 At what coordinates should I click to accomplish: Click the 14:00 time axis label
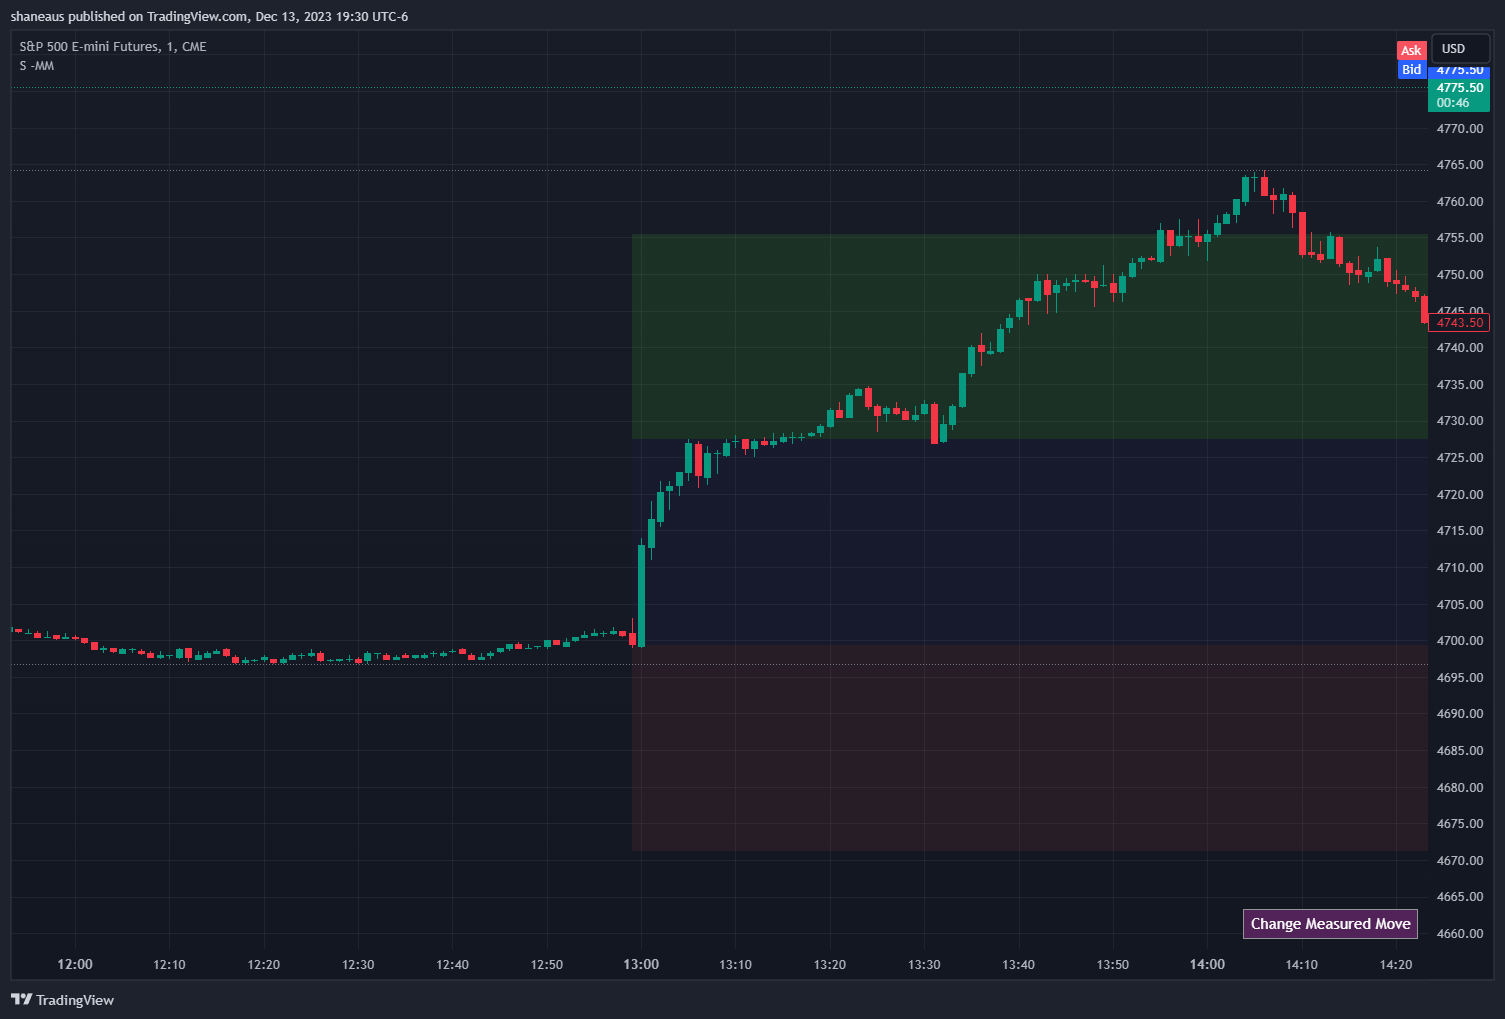point(1207,964)
